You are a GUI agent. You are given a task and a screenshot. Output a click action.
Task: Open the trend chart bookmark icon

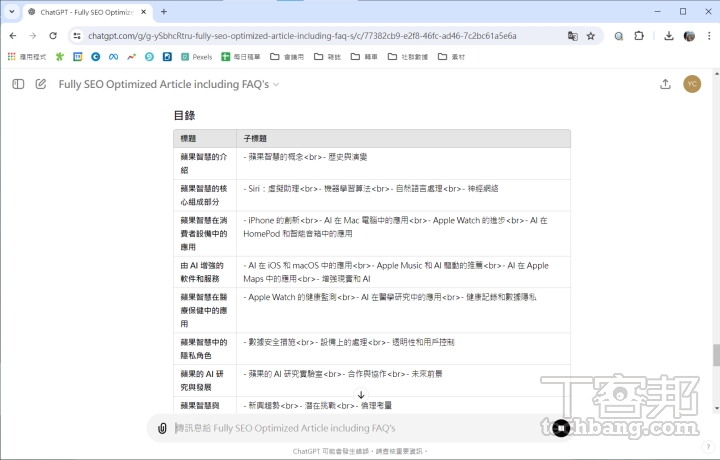tap(131, 56)
